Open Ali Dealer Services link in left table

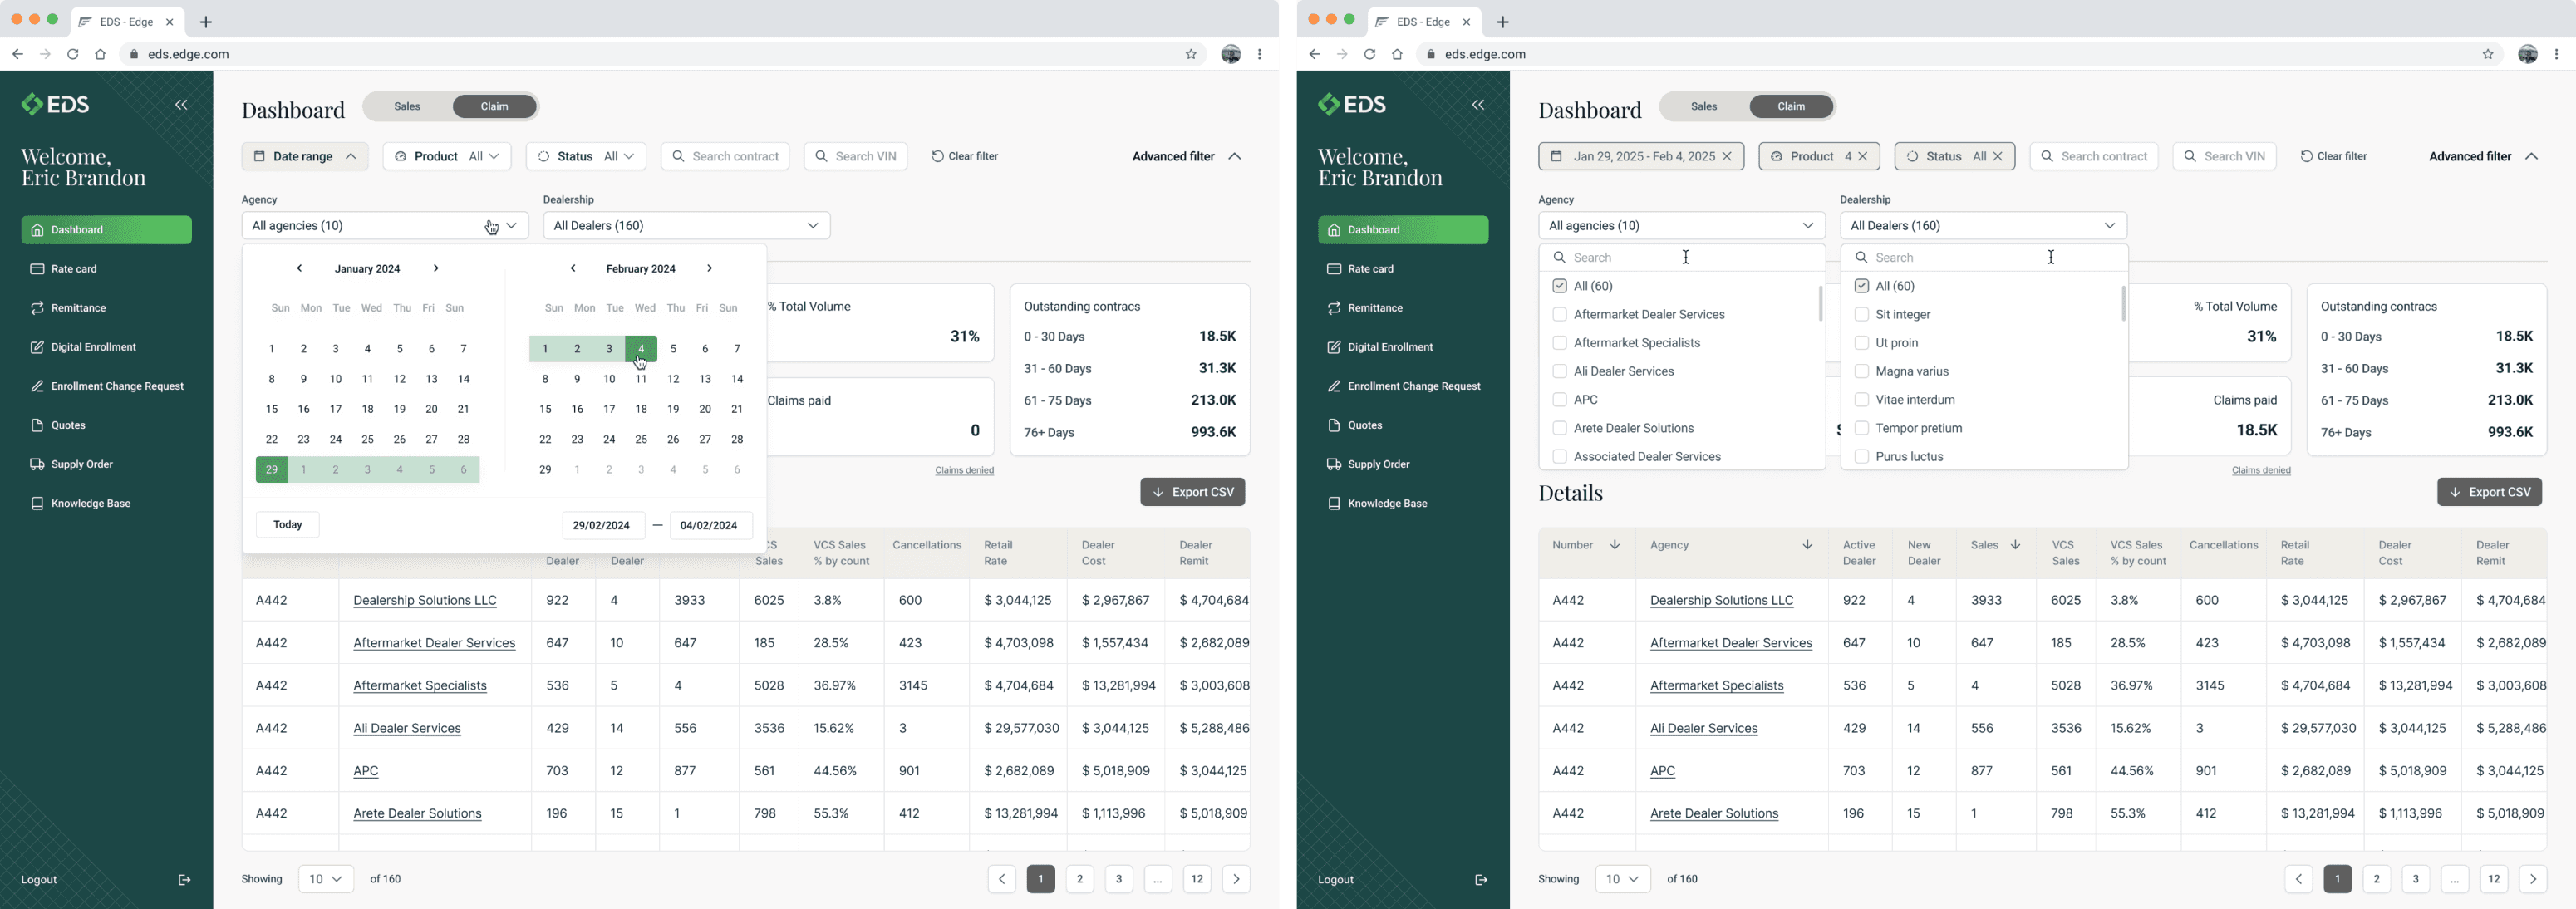tap(407, 728)
